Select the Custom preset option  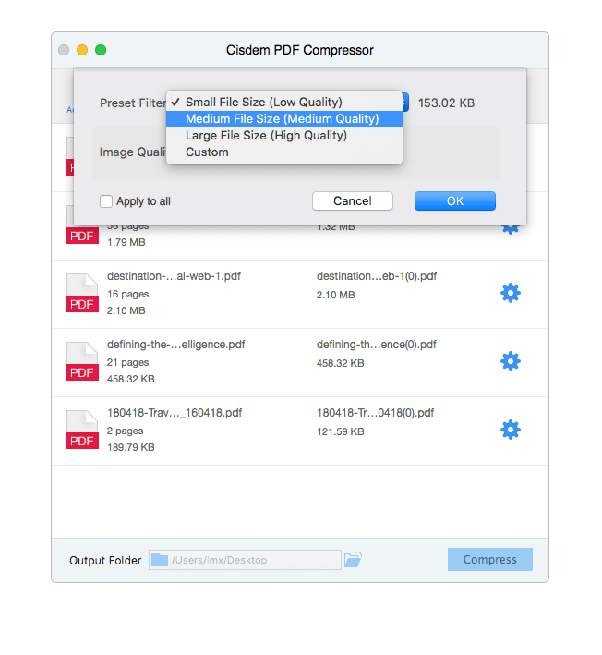(284, 152)
